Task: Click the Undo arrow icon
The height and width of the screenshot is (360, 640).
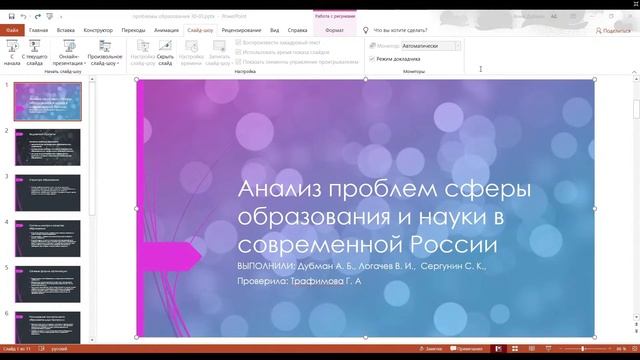Action: click(23, 16)
